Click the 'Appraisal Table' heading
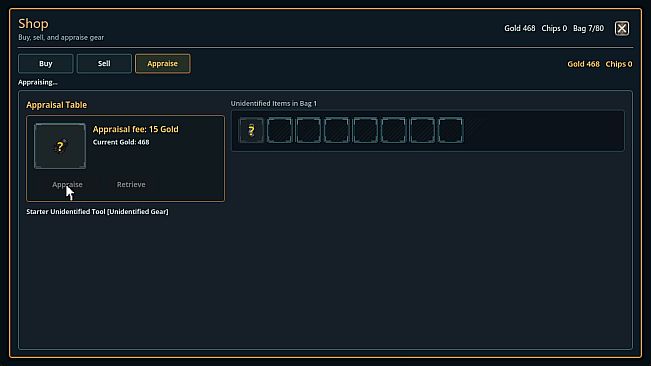This screenshot has height=366, width=651. tap(56, 105)
